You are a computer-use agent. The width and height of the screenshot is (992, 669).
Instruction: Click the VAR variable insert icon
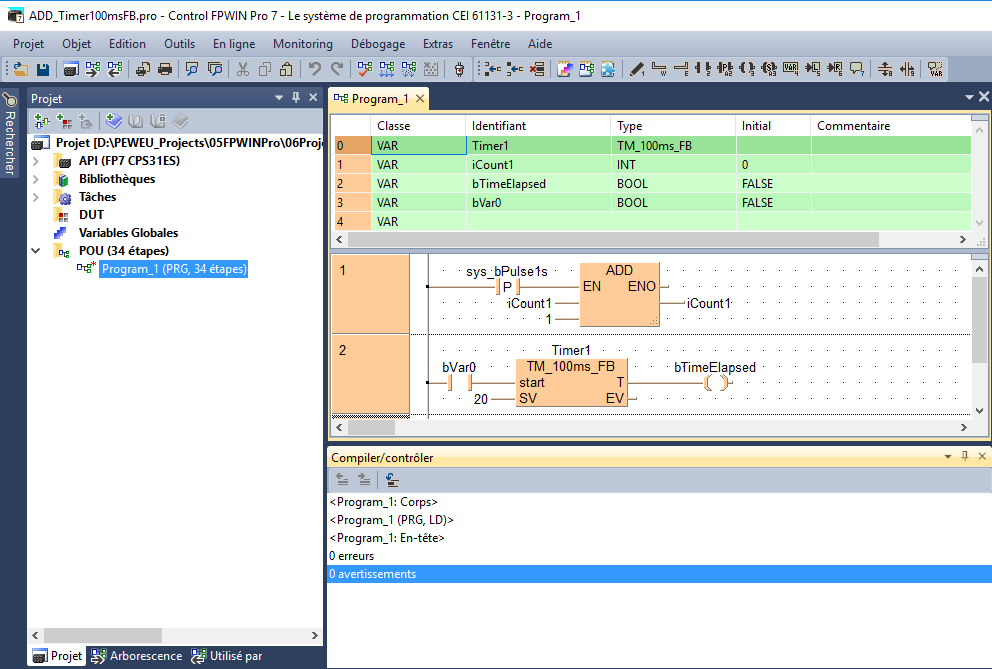(791, 70)
